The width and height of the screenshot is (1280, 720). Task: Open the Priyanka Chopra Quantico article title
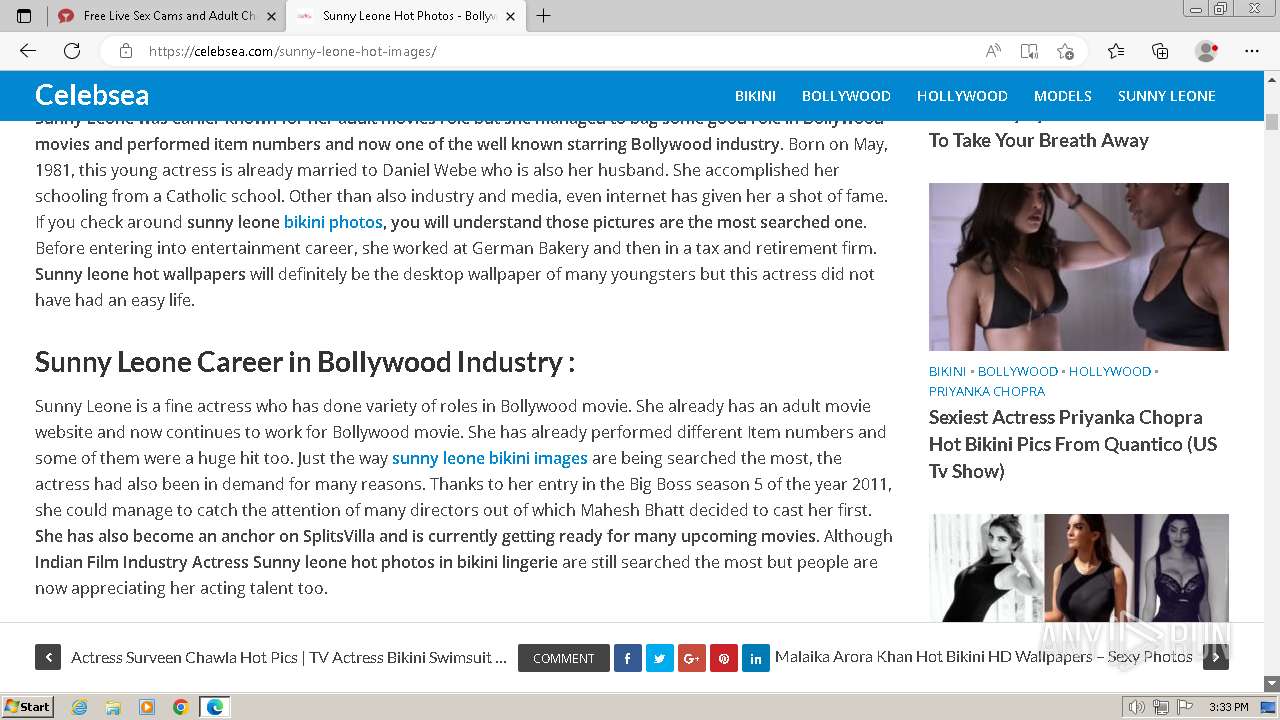(x=1073, y=444)
